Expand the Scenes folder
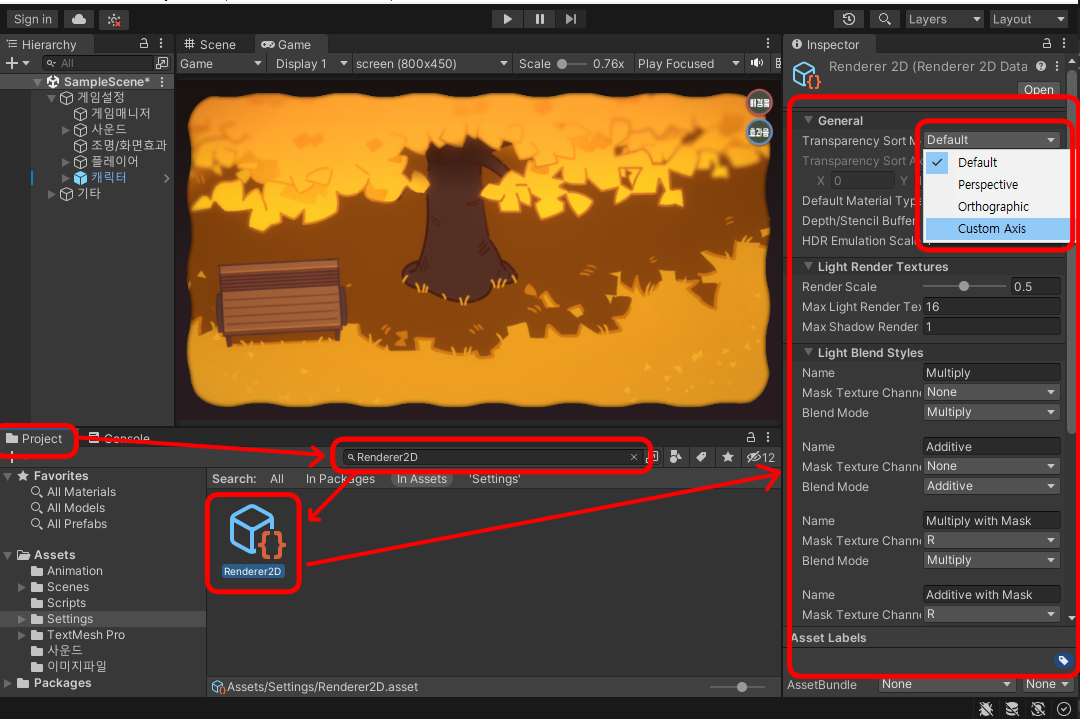The image size is (1080, 719). (x=21, y=587)
